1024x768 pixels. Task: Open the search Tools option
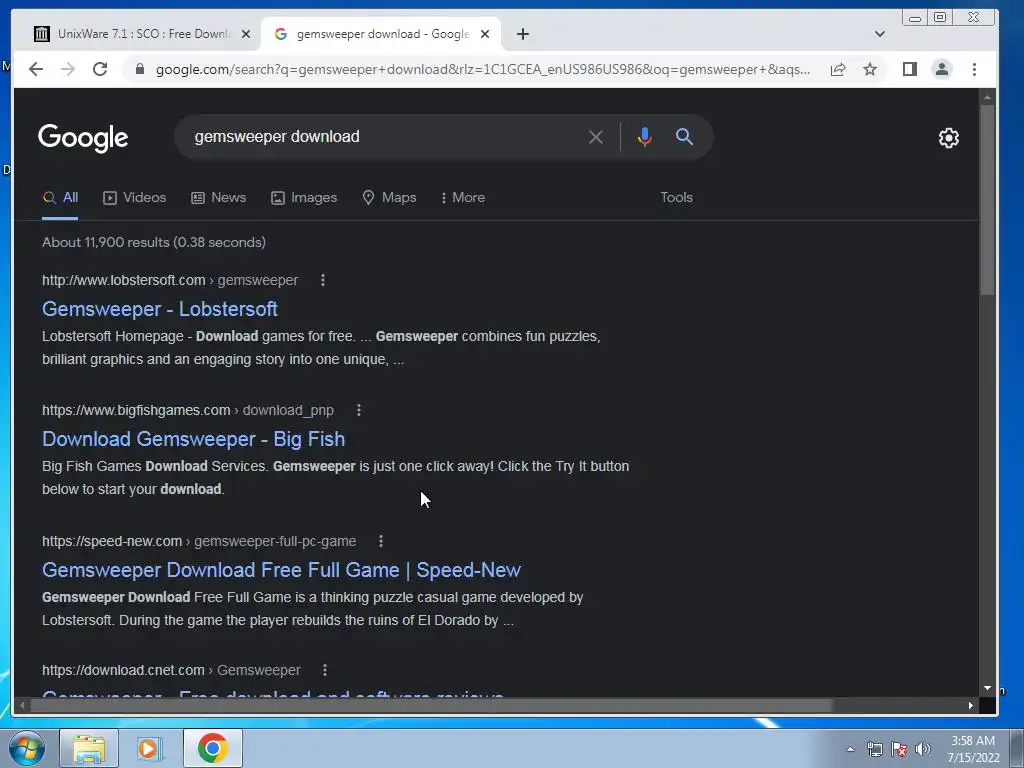(676, 197)
